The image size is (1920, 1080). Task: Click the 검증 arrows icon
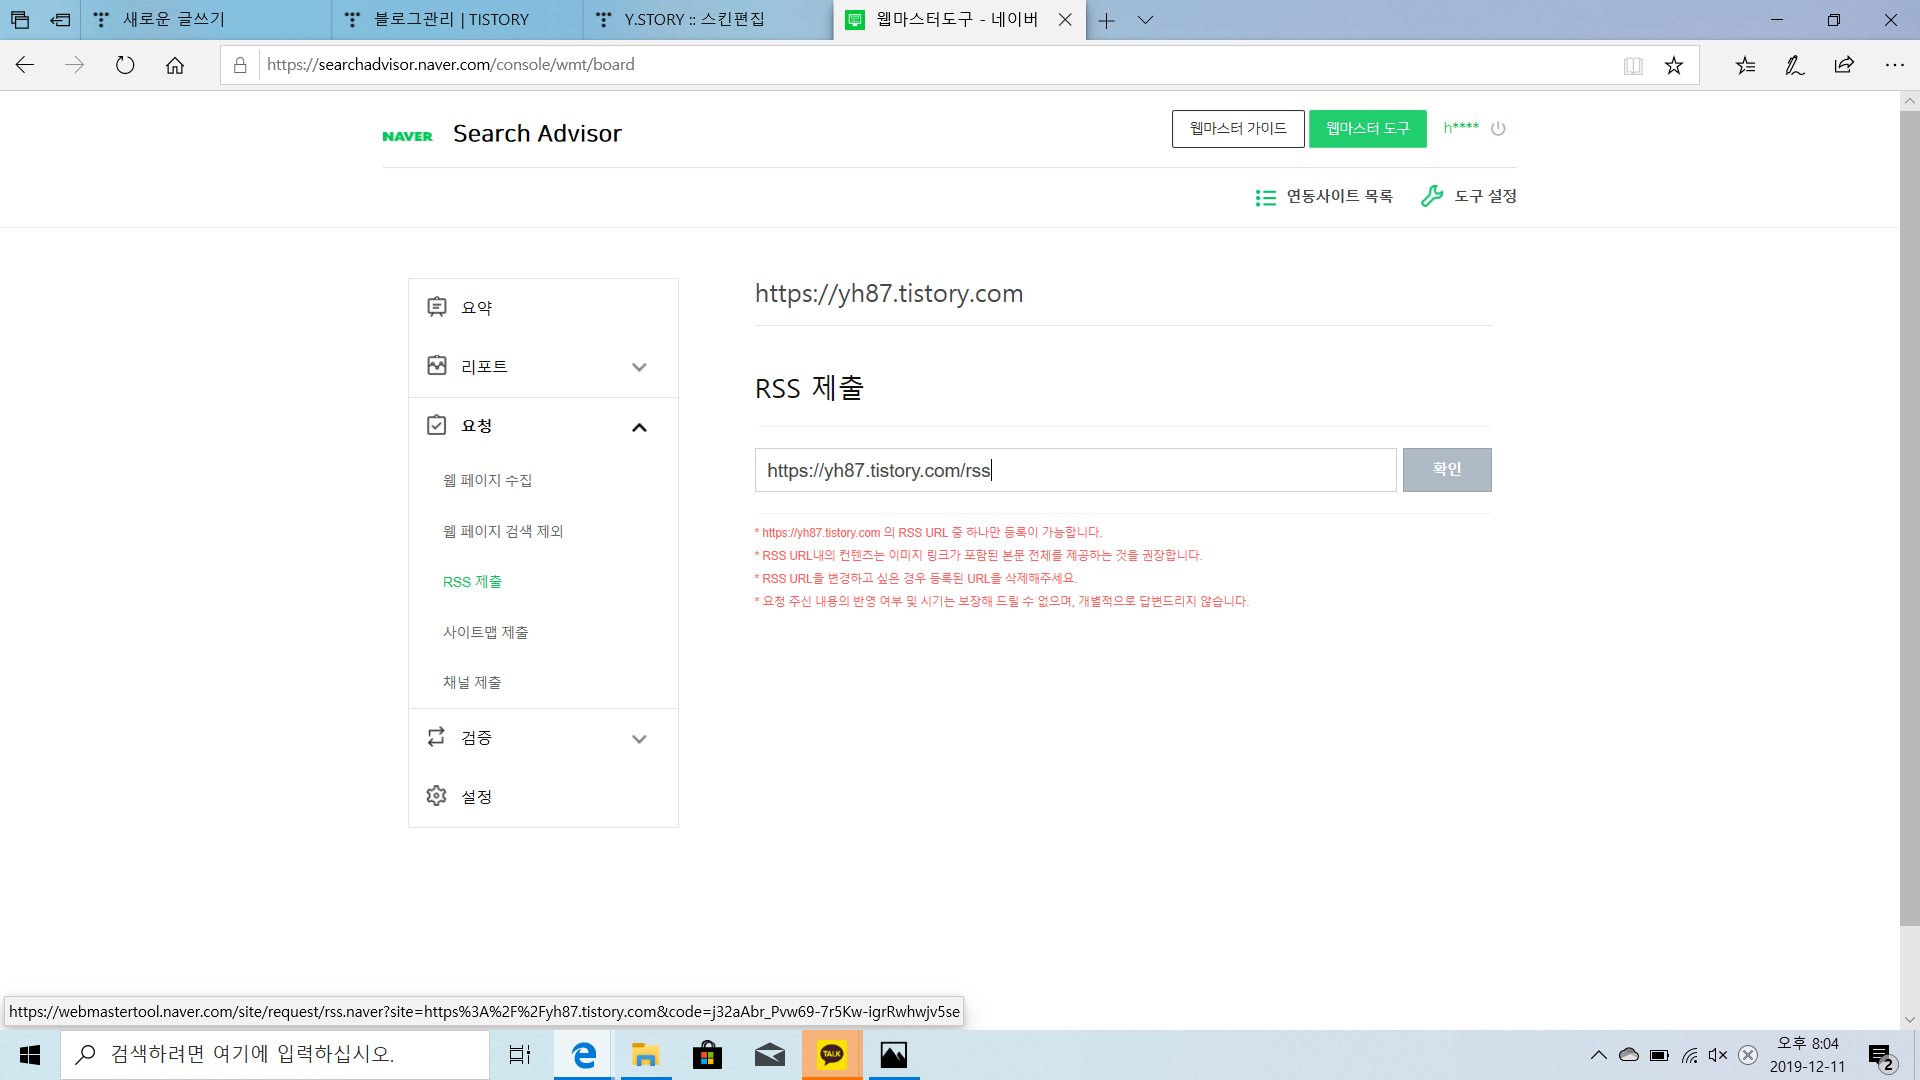point(437,737)
